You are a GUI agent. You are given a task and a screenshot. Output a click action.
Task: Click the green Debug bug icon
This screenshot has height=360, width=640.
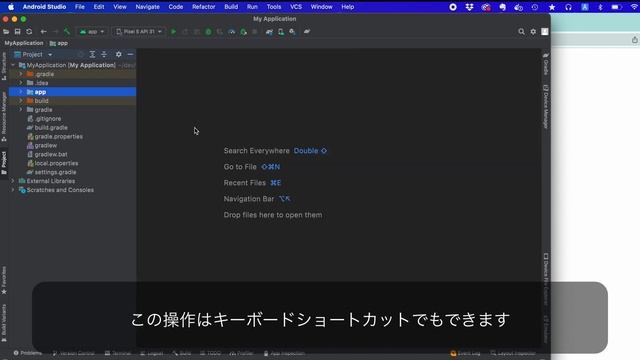coord(209,31)
